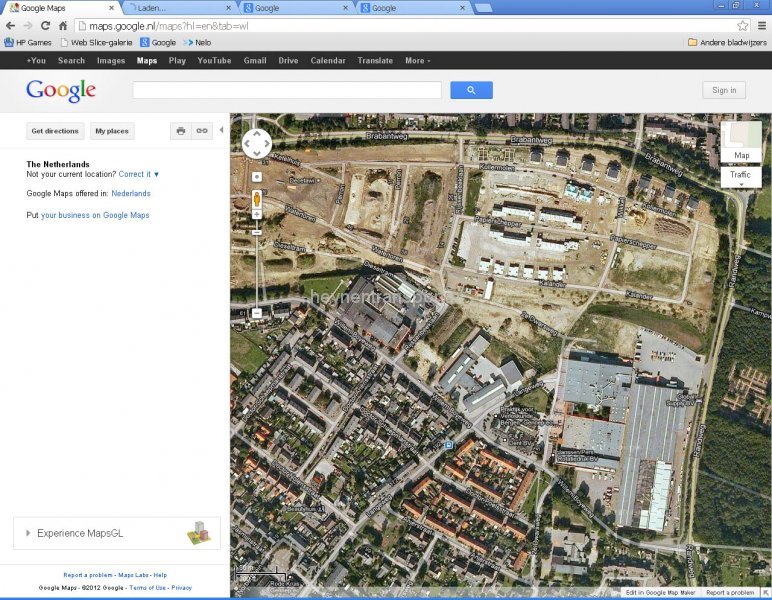Open the Nelo bookmark
The height and width of the screenshot is (600, 772).
point(197,42)
